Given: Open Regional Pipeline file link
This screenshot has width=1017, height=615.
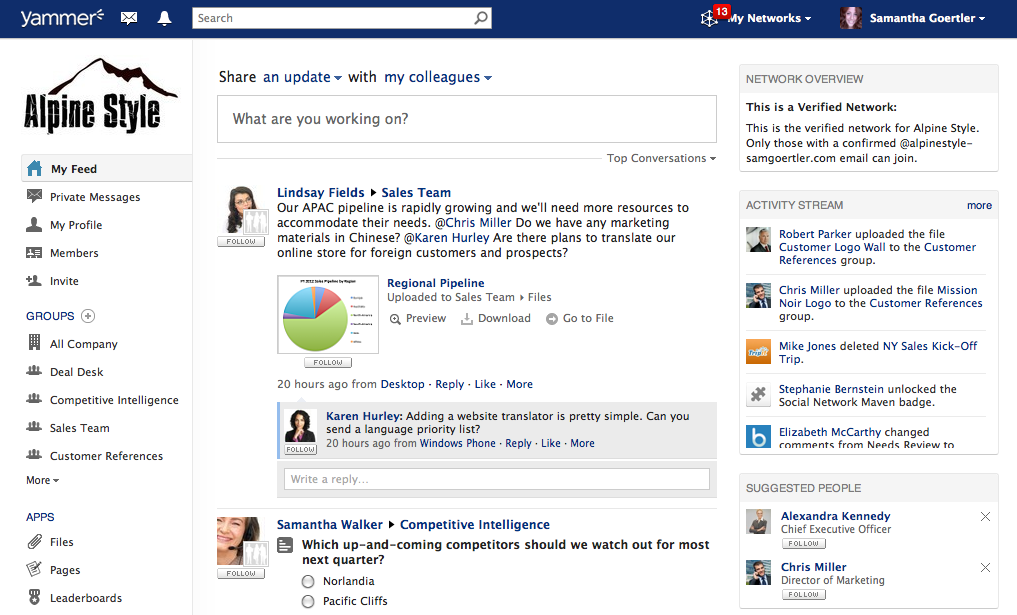Looking at the screenshot, I should [436, 283].
